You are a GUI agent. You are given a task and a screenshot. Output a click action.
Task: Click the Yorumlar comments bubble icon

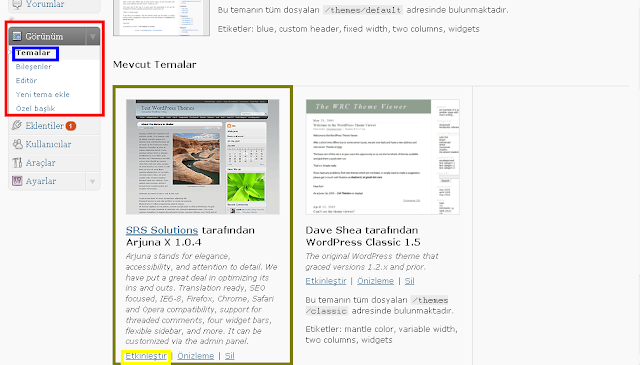pyautogui.click(x=17, y=4)
